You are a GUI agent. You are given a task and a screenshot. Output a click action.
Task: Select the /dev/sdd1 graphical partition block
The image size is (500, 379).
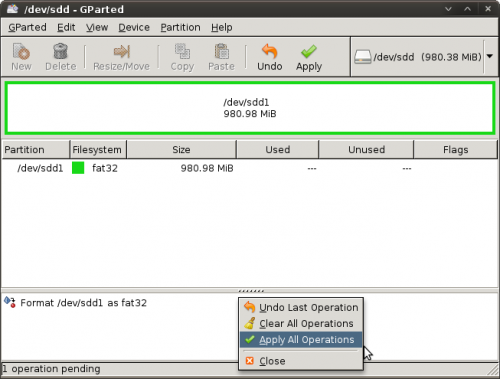point(250,108)
